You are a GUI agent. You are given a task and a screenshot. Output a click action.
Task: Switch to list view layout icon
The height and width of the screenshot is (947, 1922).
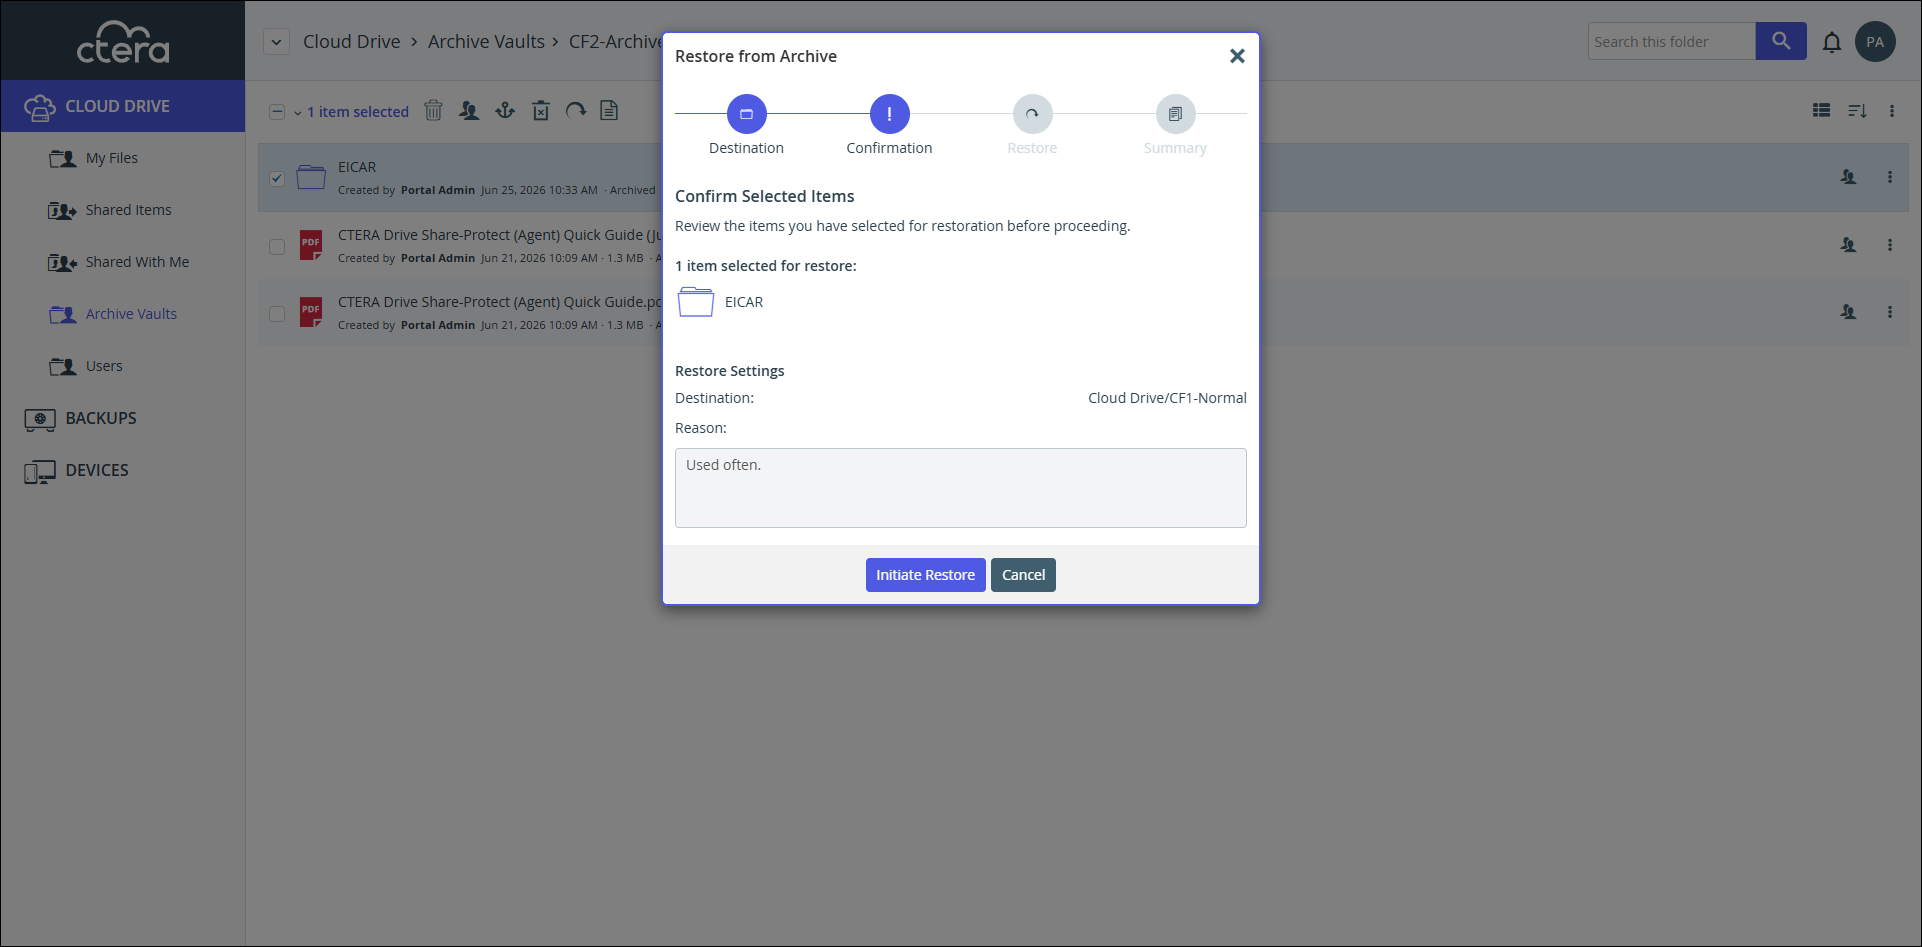pyautogui.click(x=1822, y=111)
